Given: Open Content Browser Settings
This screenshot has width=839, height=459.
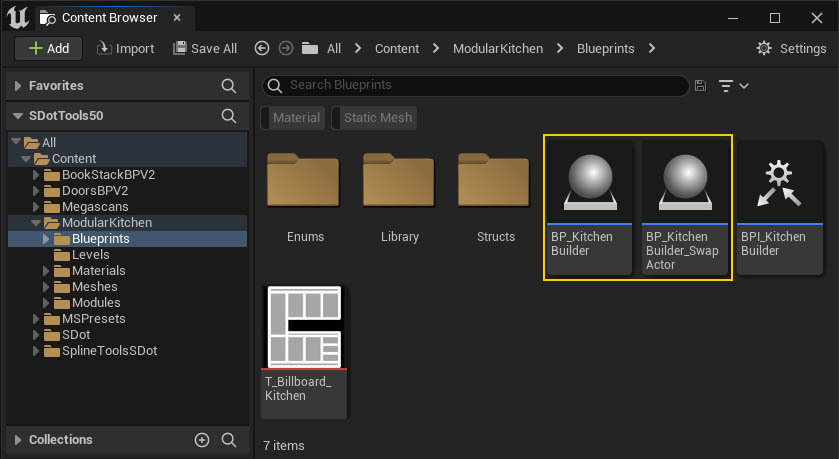Looking at the screenshot, I should click(791, 49).
